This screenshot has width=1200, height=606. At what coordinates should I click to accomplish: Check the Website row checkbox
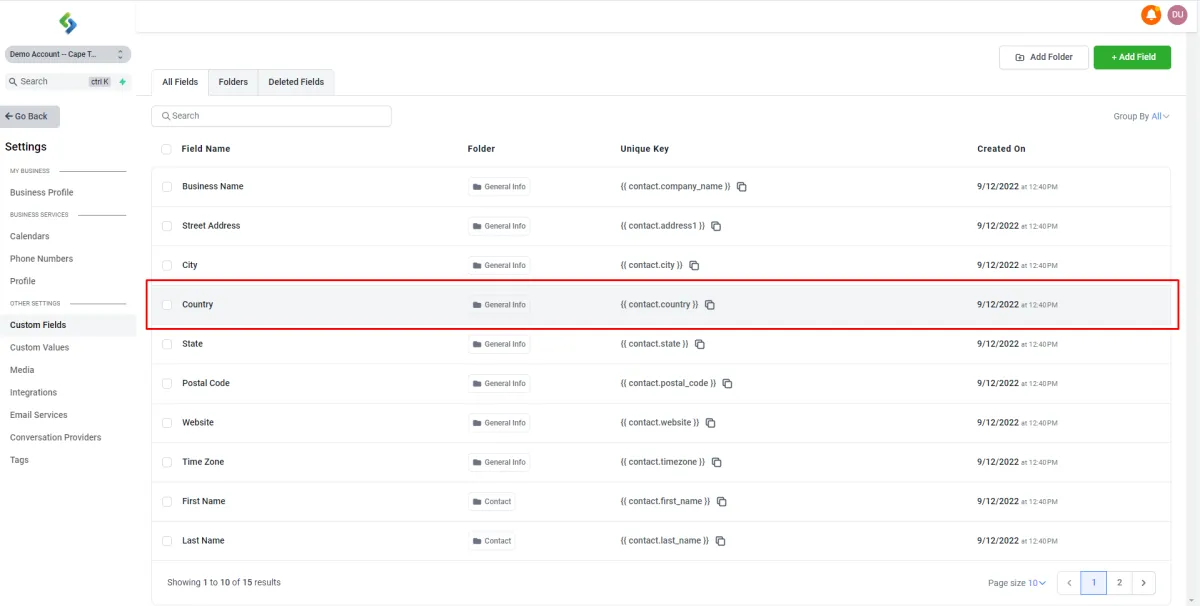click(x=167, y=423)
